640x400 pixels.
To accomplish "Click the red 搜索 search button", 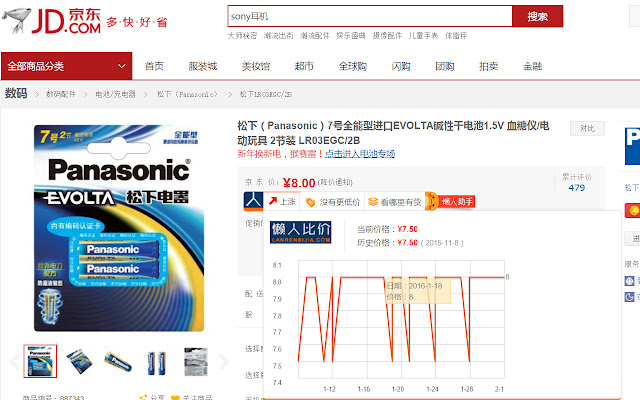I will (x=538, y=16).
